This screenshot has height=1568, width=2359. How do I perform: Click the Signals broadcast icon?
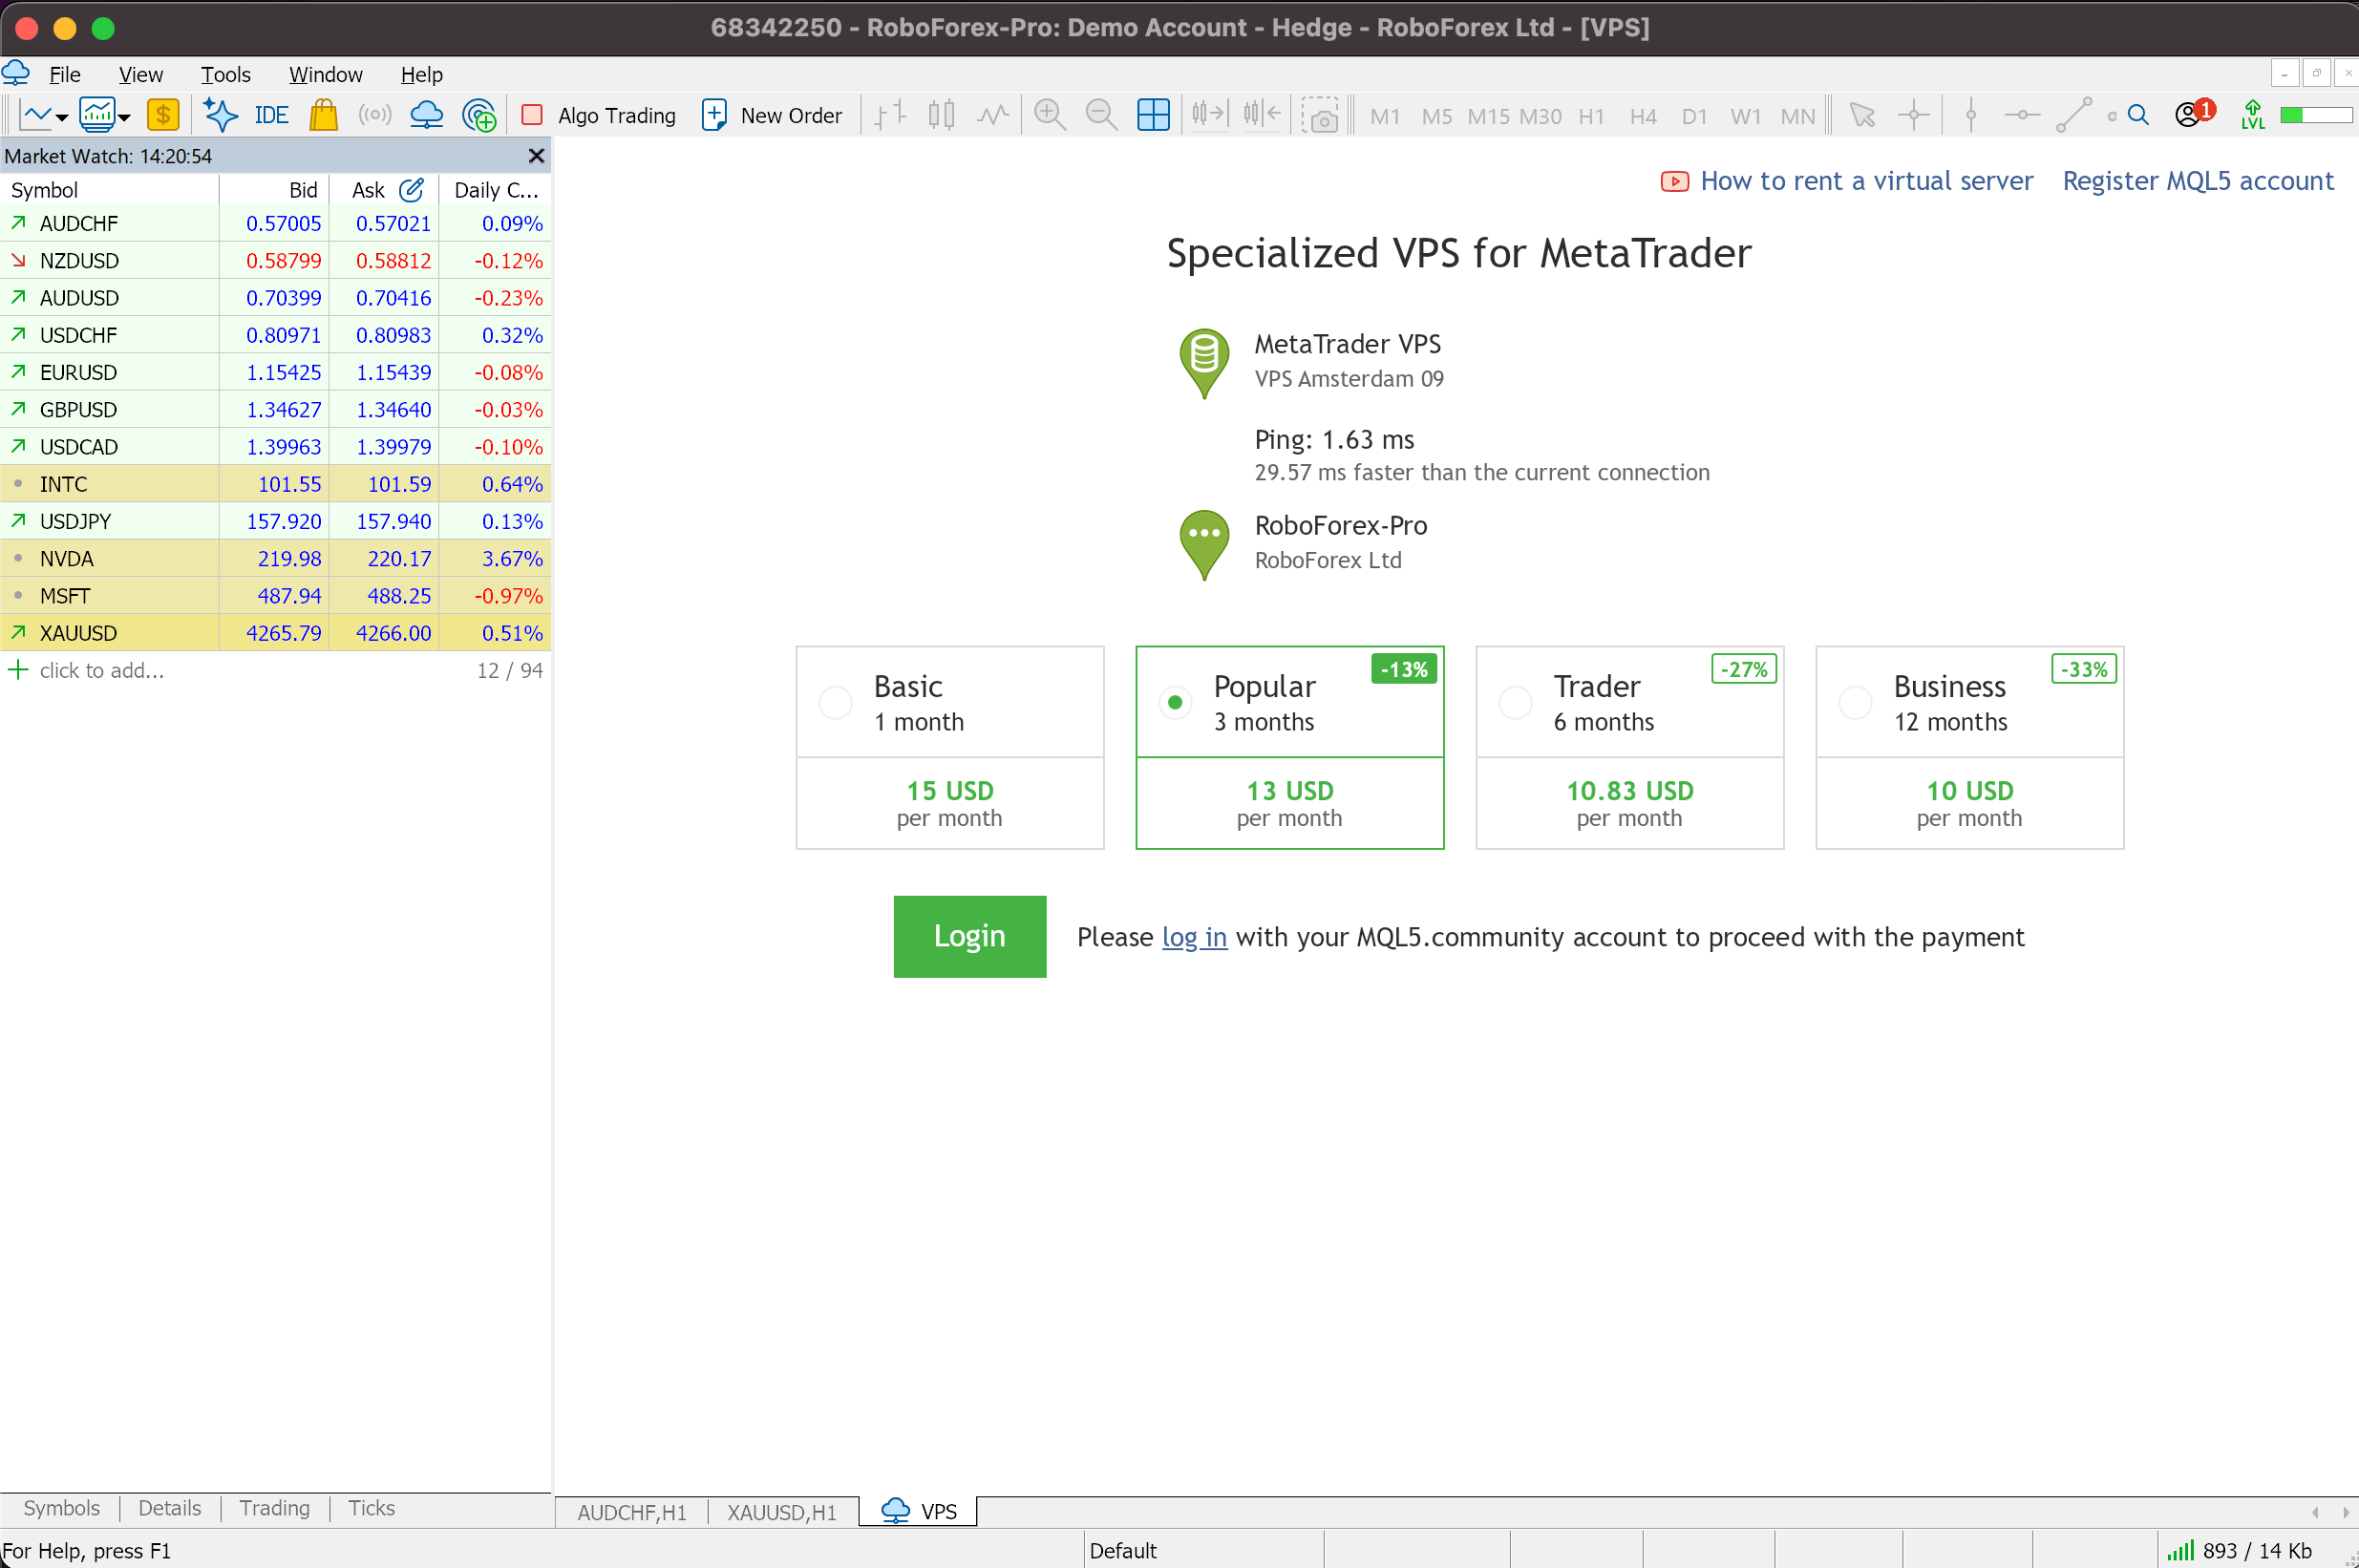click(x=375, y=115)
